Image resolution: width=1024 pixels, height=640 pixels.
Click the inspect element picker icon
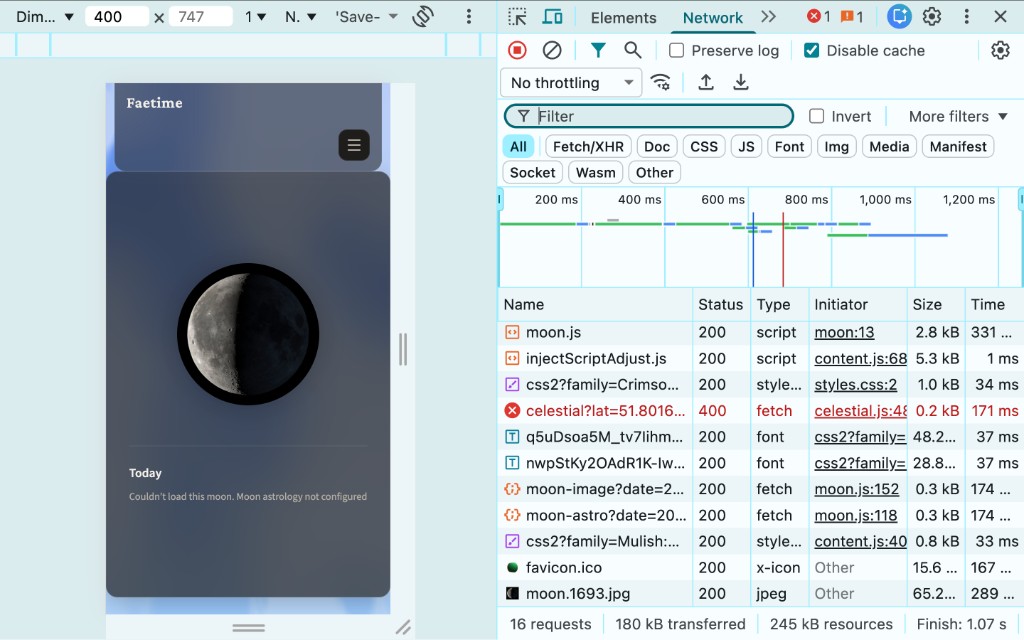pyautogui.click(x=517, y=17)
